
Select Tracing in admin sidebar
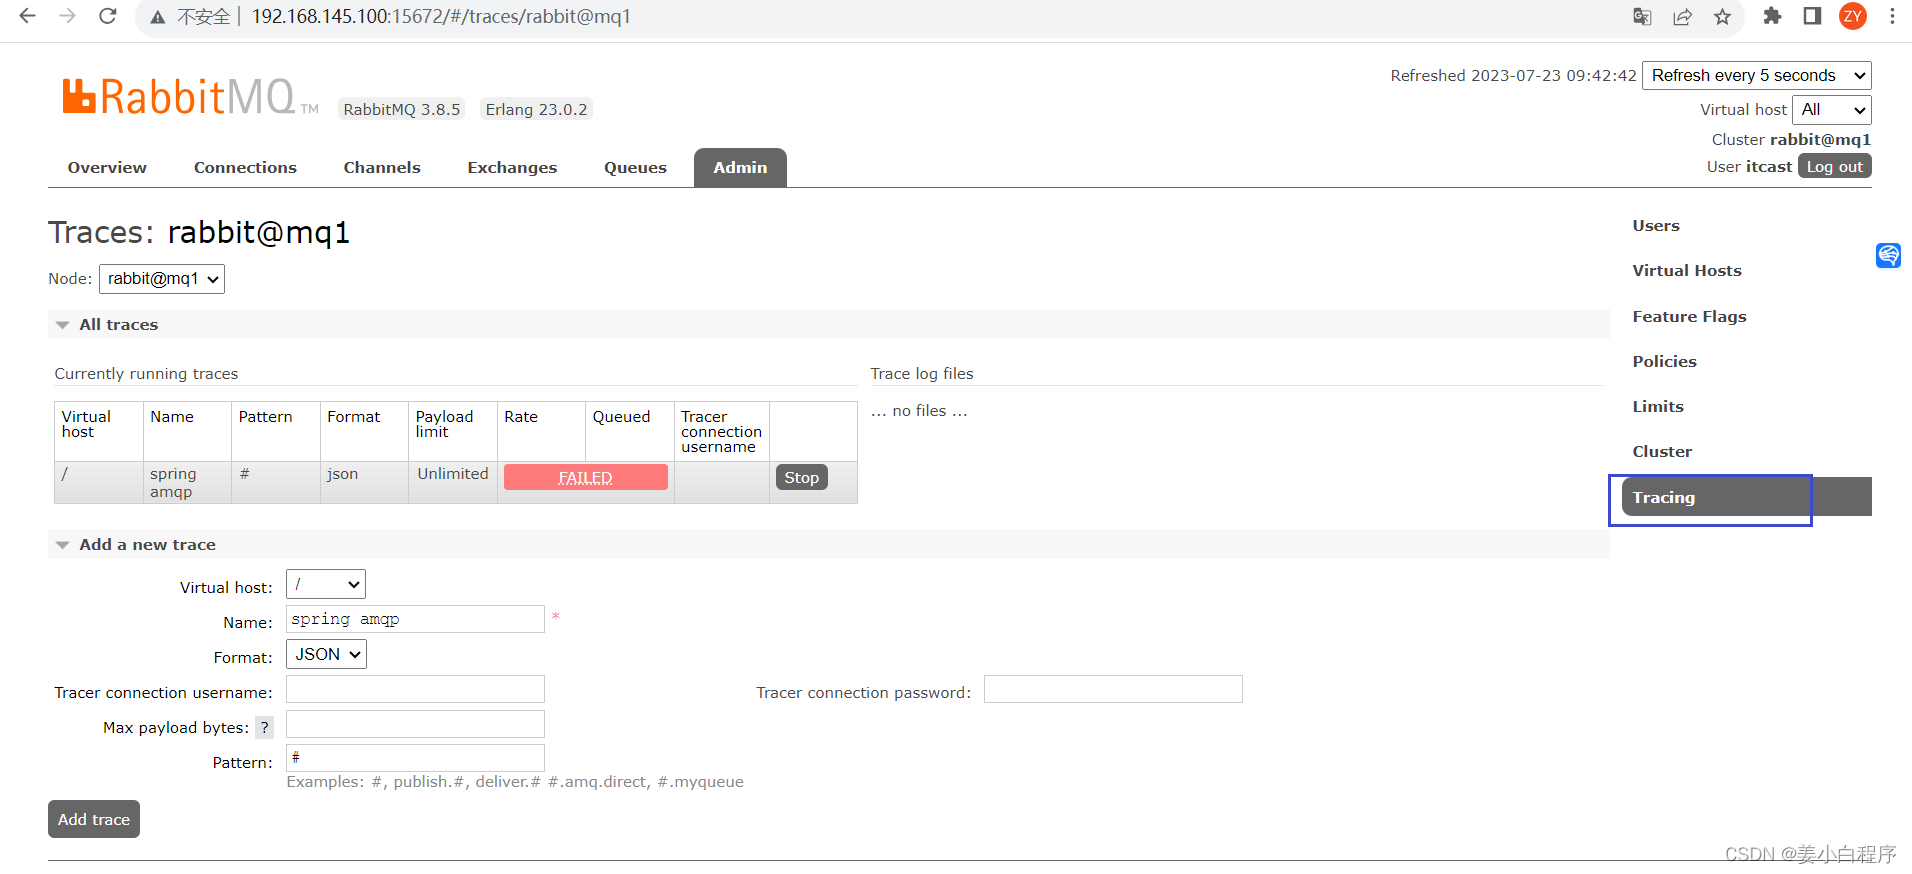1746,497
